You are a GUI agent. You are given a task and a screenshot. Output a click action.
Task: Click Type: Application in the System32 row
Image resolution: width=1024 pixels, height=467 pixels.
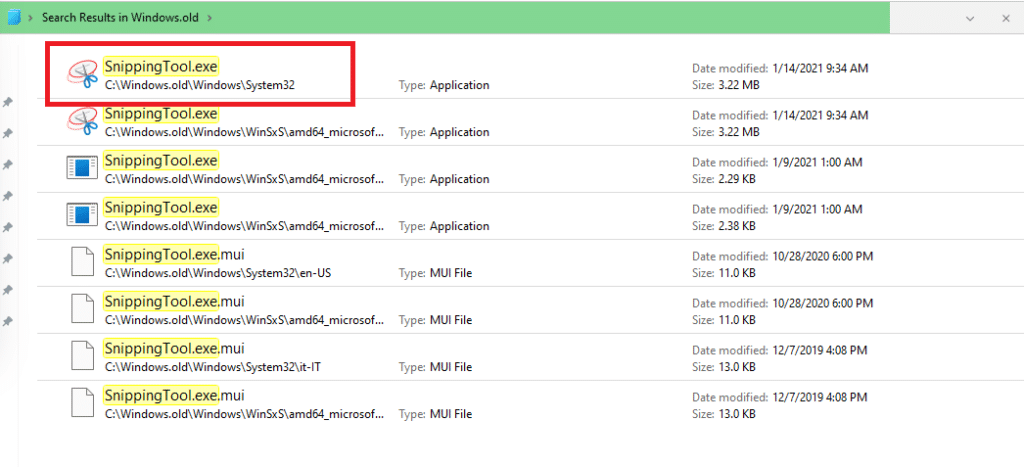(444, 85)
